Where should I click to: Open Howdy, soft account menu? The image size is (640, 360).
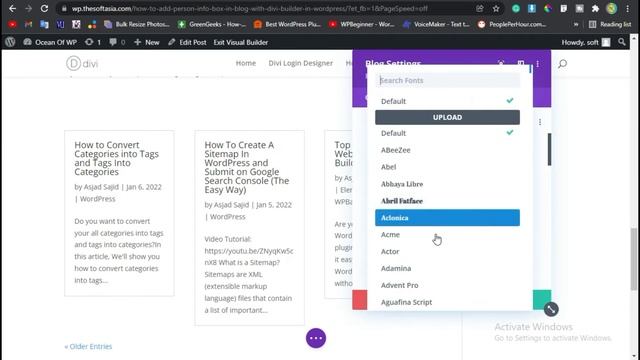(x=586, y=42)
